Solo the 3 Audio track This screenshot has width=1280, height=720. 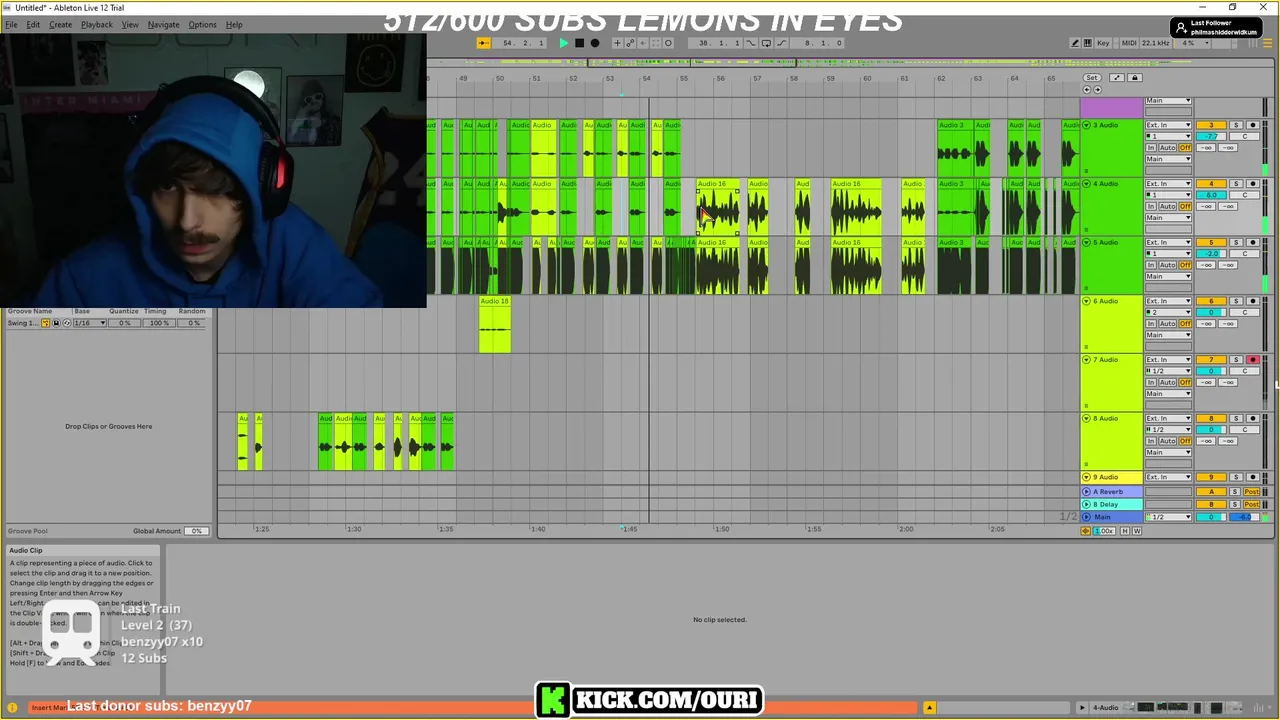1236,125
